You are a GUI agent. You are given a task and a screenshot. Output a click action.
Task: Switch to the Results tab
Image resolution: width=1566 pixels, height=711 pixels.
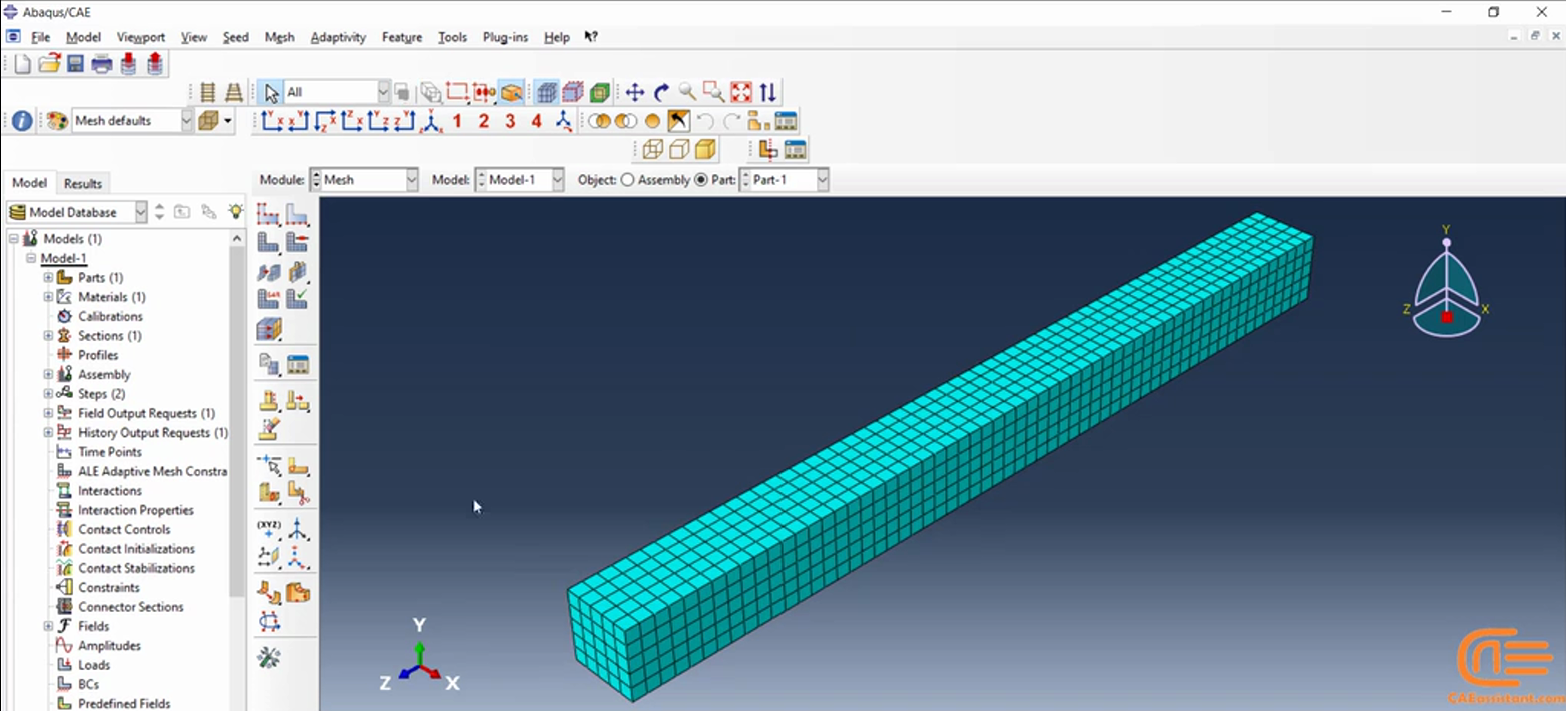click(x=83, y=183)
